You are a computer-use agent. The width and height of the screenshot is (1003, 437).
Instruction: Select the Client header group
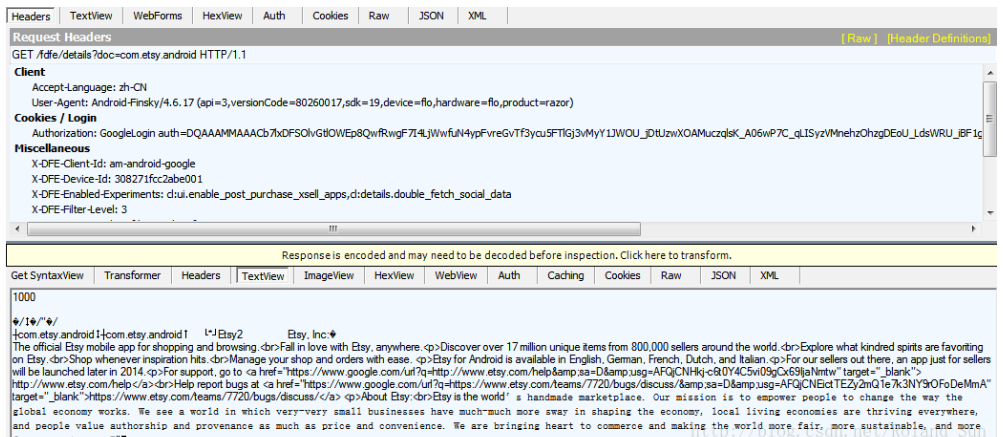(30, 72)
